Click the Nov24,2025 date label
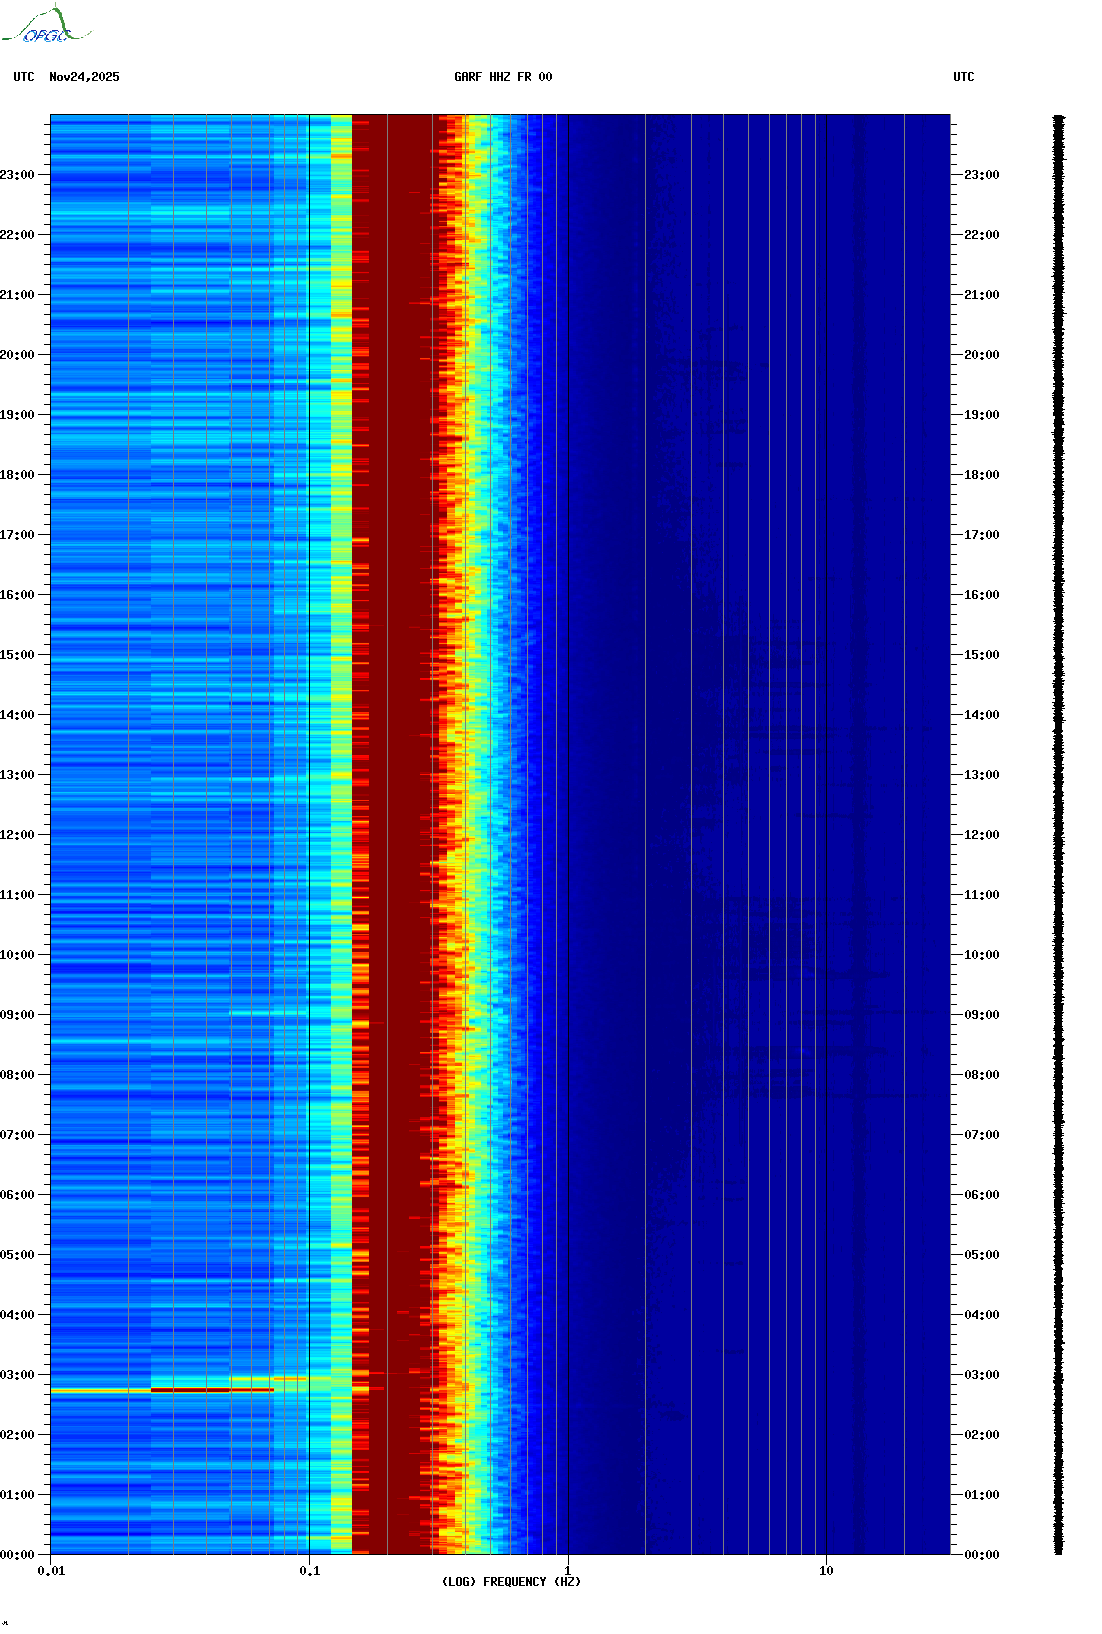1102x1634 pixels. 84,77
